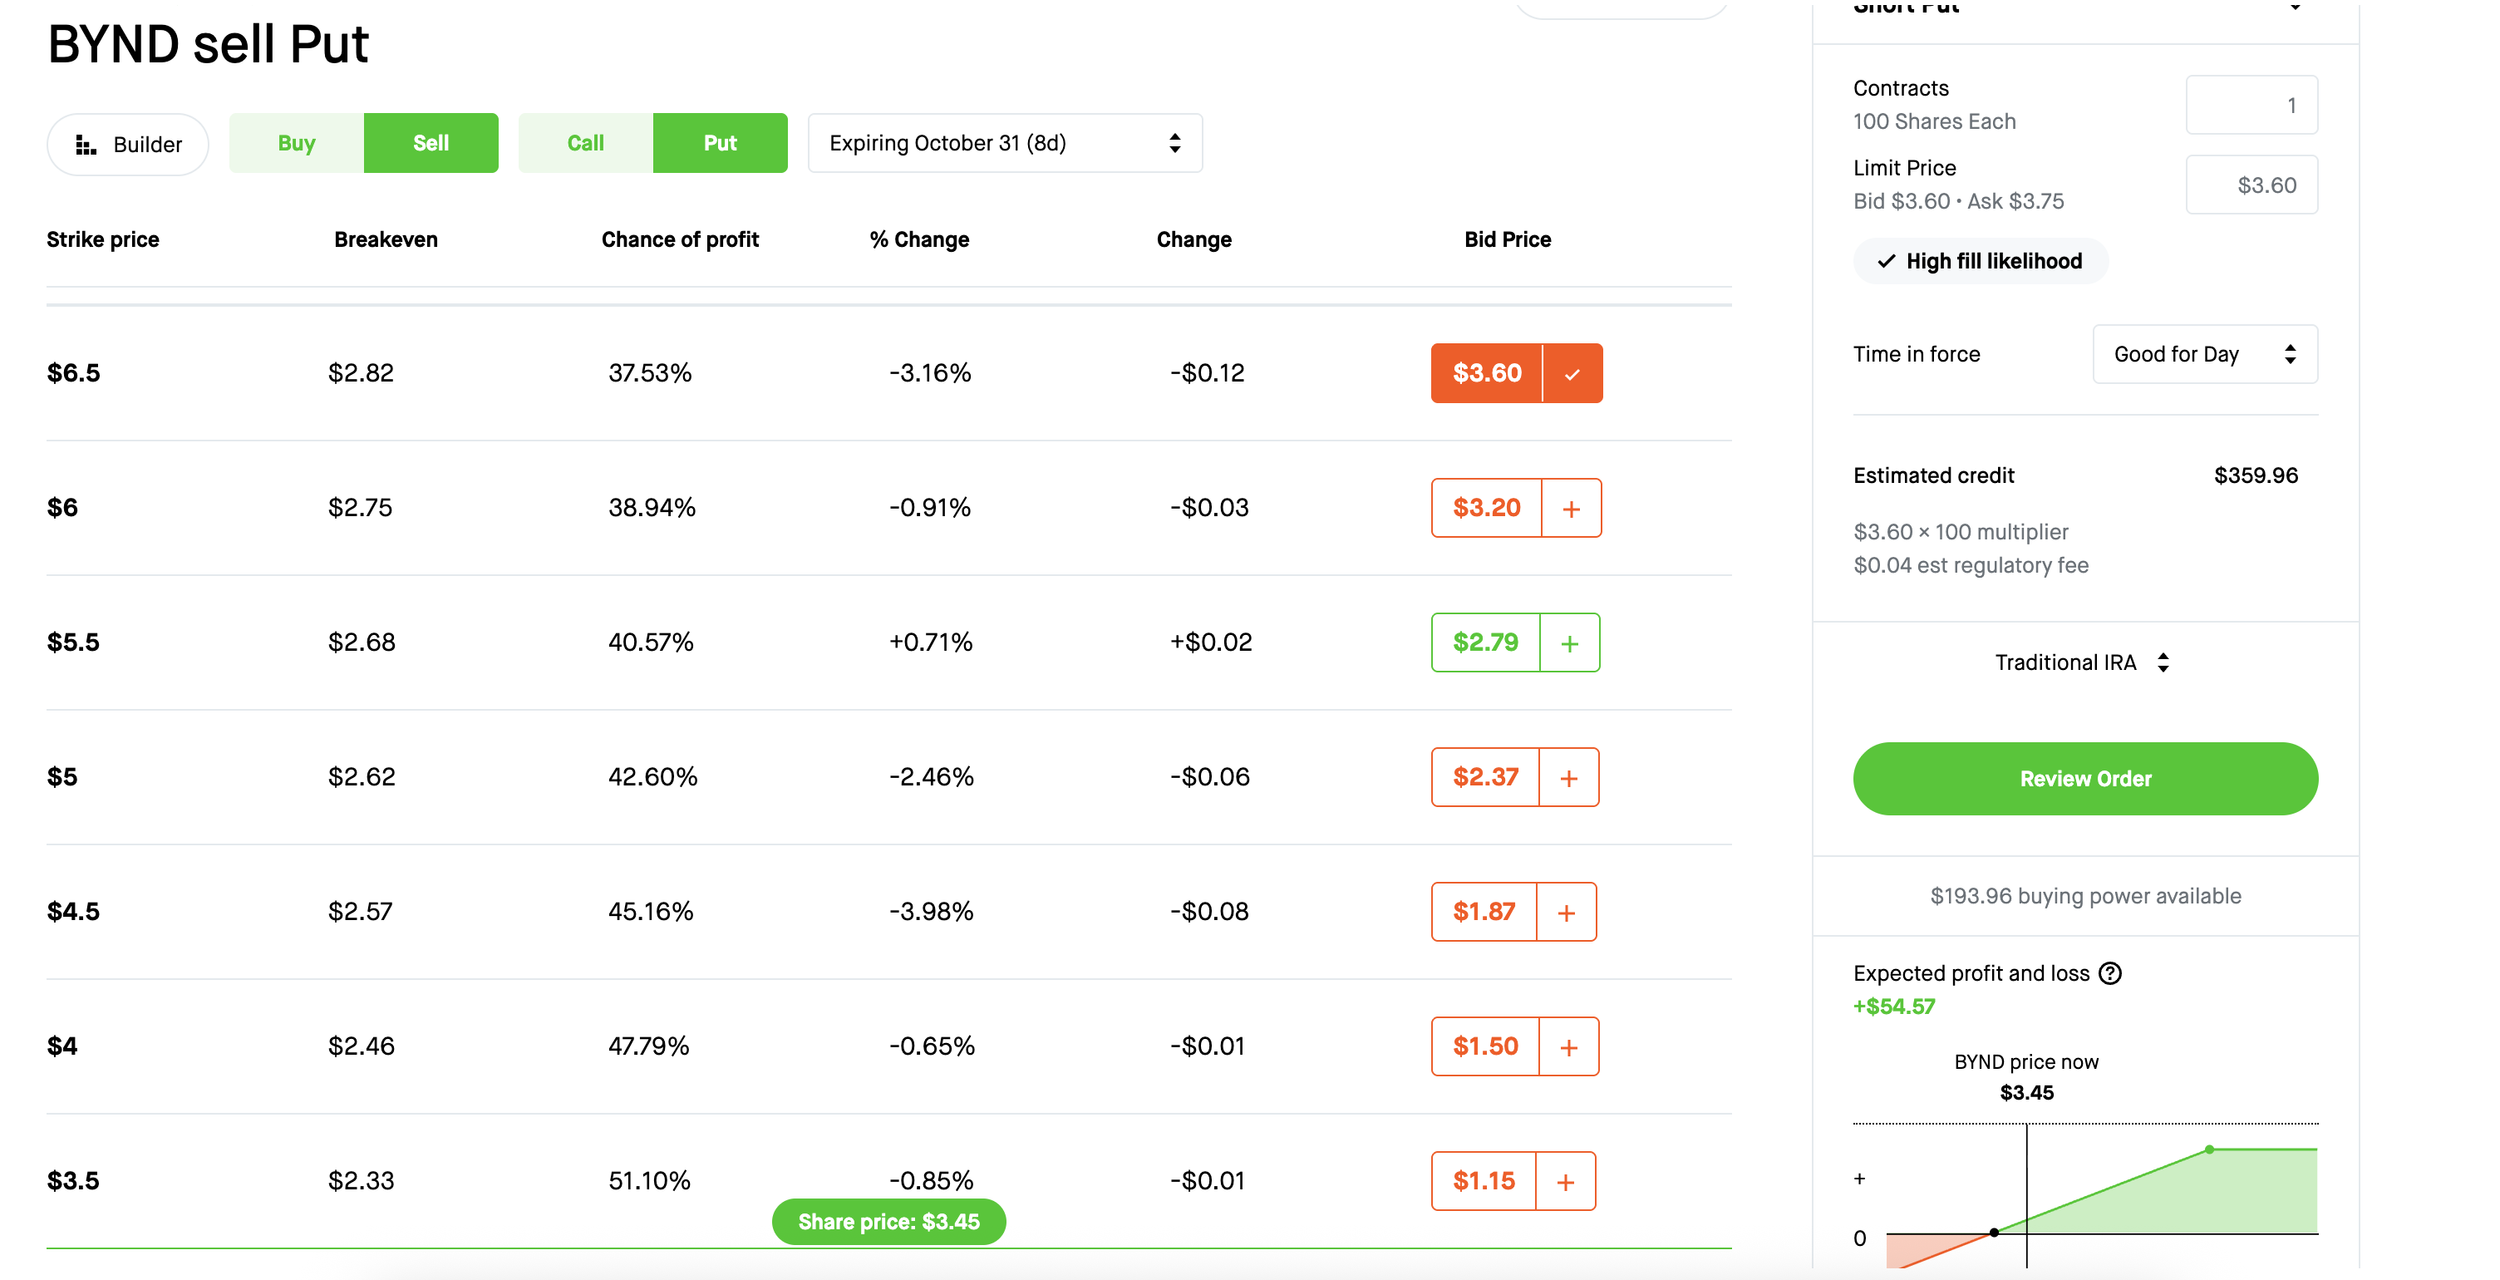Click the $2.79 bid price button
Image resolution: width=2500 pixels, height=1280 pixels.
click(x=1485, y=642)
